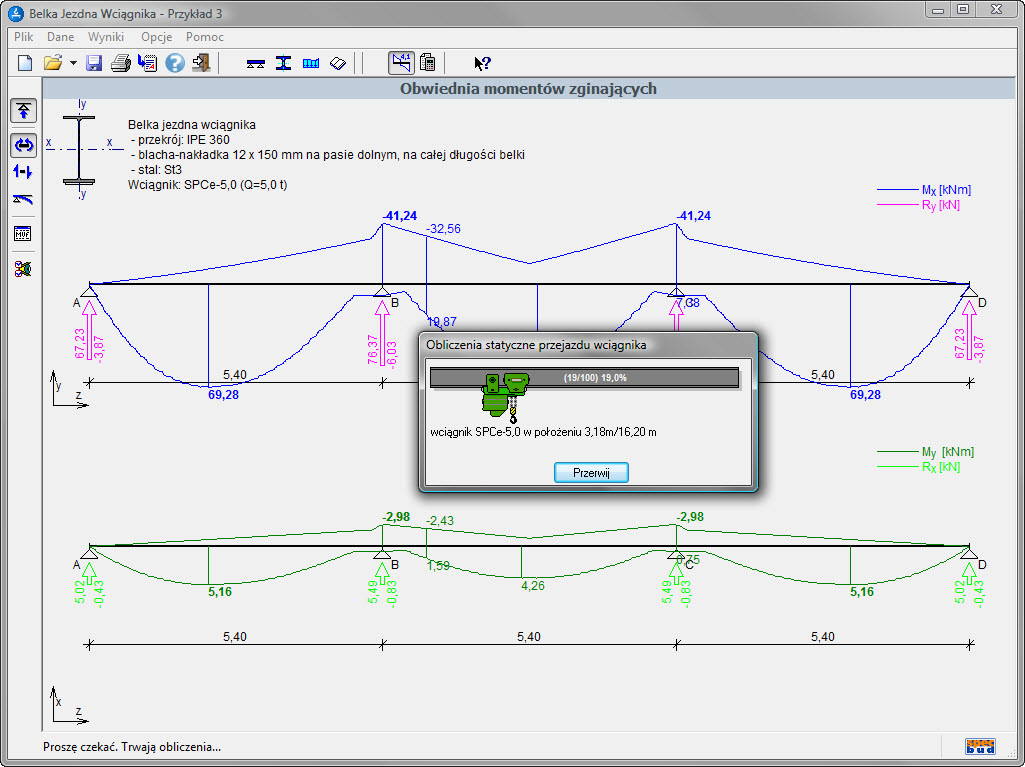This screenshot has width=1025, height=767.
Task: Click the calculation progress bar
Action: click(584, 377)
